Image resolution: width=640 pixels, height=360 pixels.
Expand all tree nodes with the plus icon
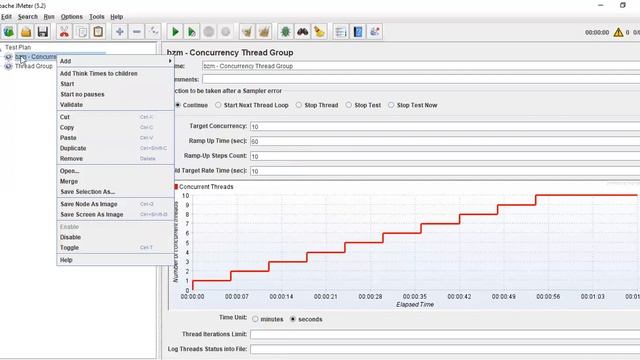[x=120, y=31]
